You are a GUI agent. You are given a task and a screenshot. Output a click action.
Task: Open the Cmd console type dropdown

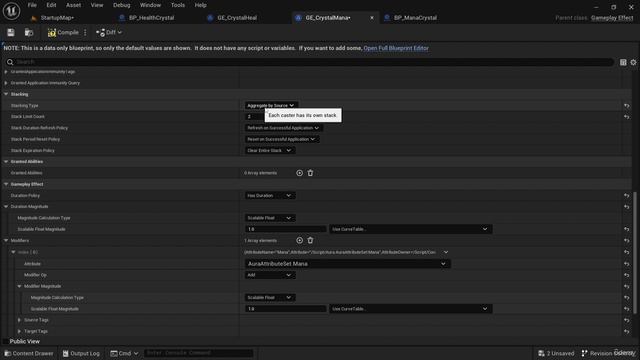tap(124, 353)
